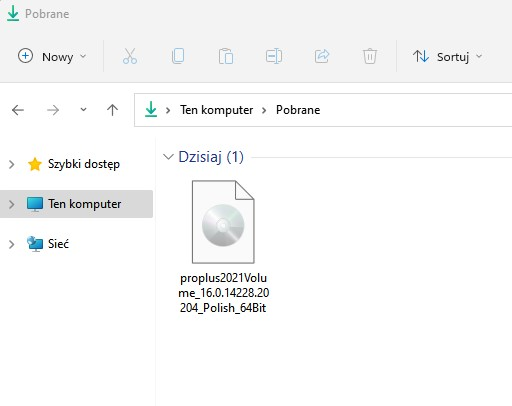
Task: Go forward with the right arrow
Action: tap(53, 110)
